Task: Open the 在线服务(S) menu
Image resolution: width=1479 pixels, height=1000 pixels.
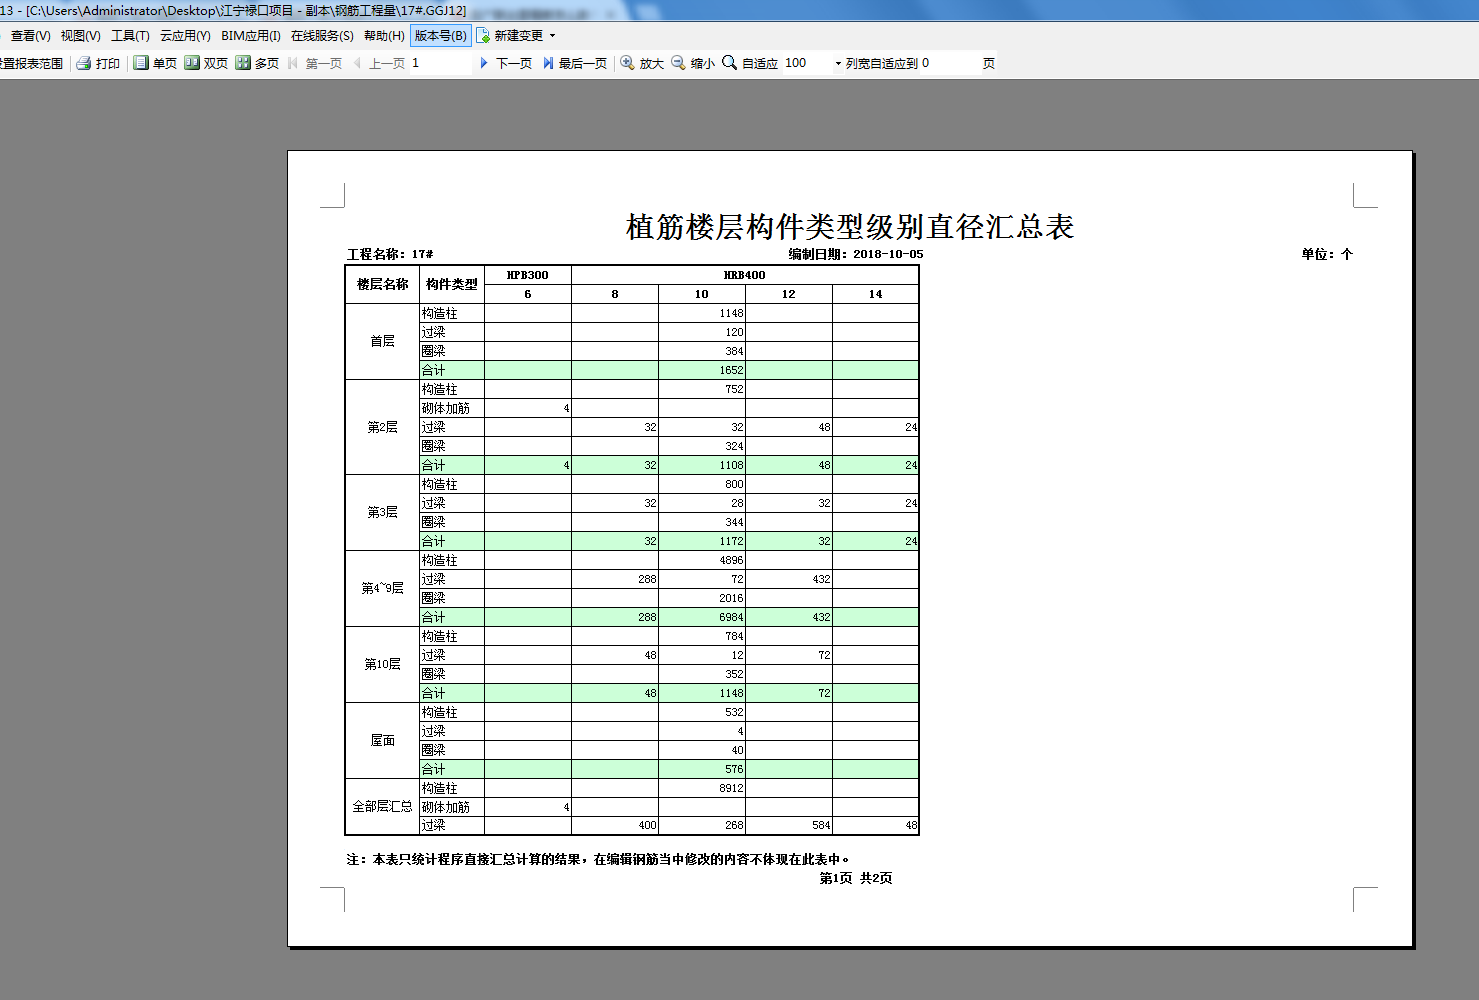Action: tap(322, 36)
